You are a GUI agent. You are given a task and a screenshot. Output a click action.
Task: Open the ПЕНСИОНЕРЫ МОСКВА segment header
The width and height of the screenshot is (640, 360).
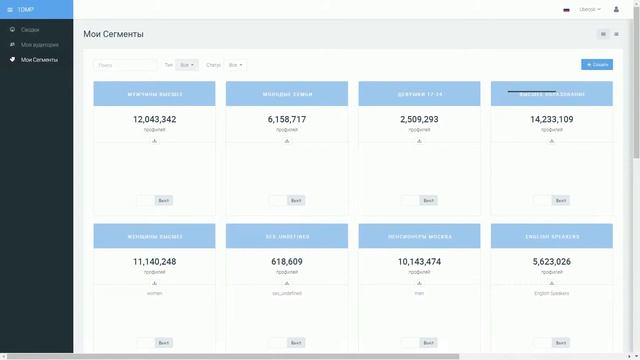point(419,236)
